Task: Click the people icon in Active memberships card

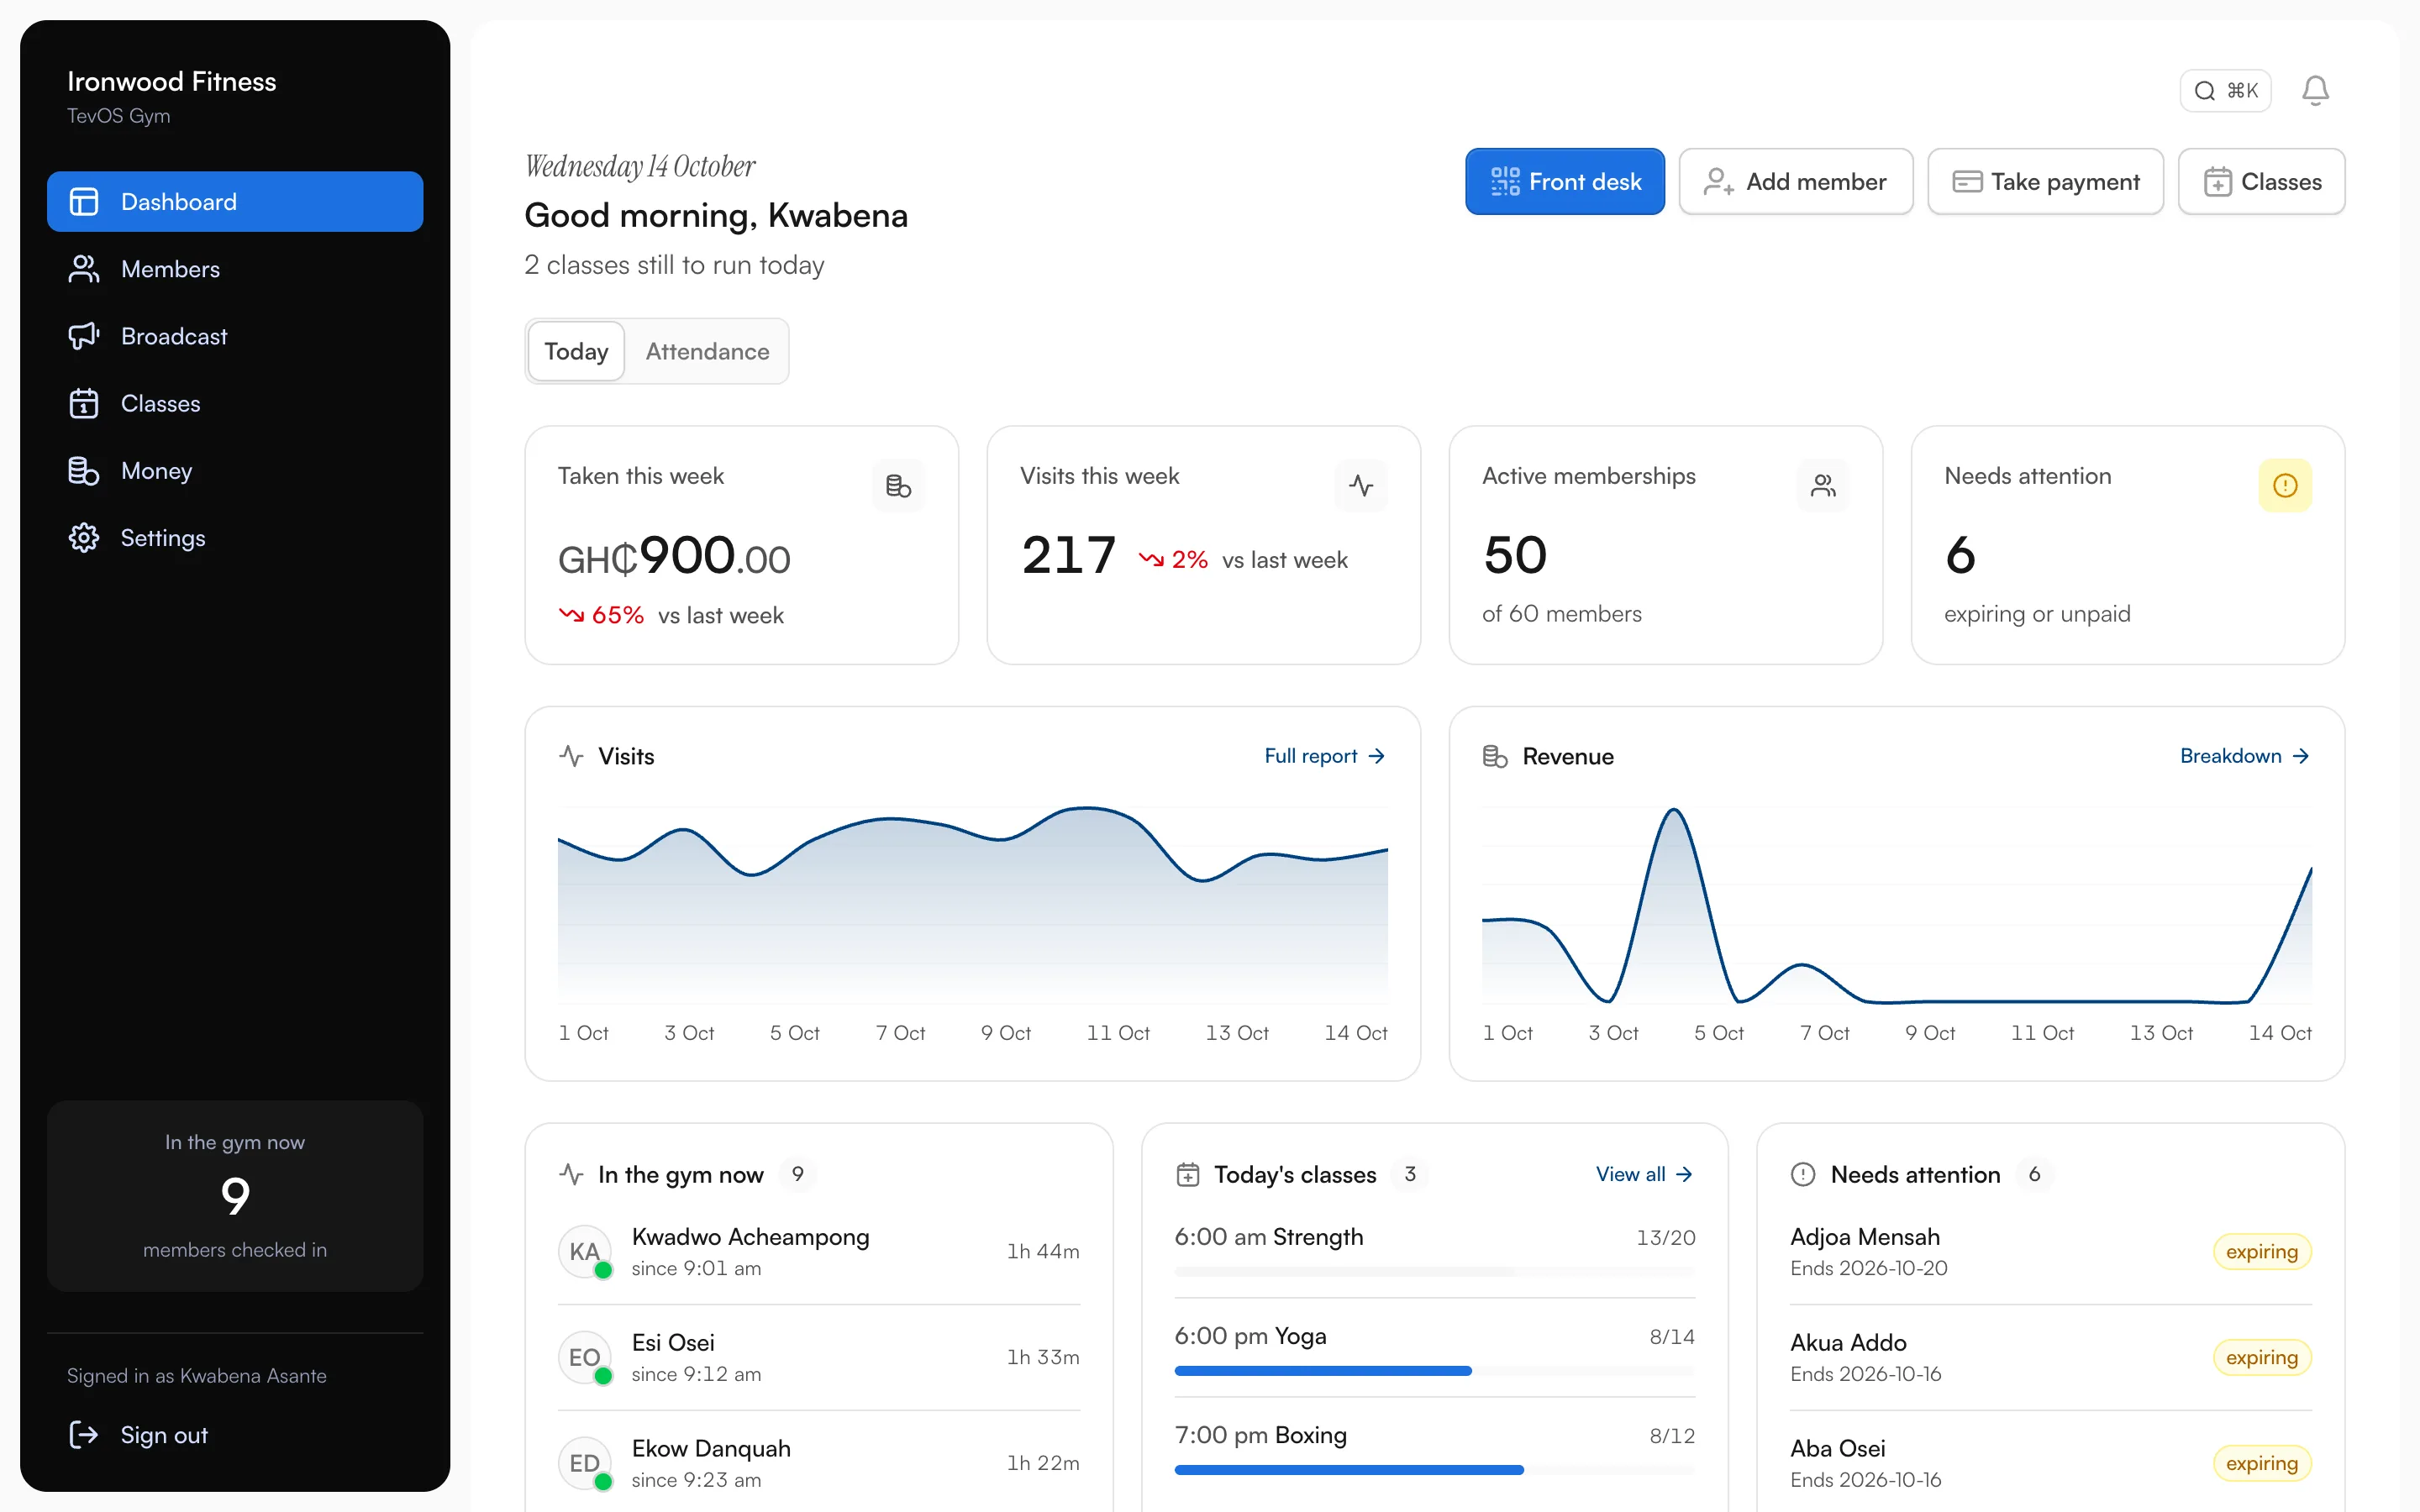Action: [x=1823, y=486]
